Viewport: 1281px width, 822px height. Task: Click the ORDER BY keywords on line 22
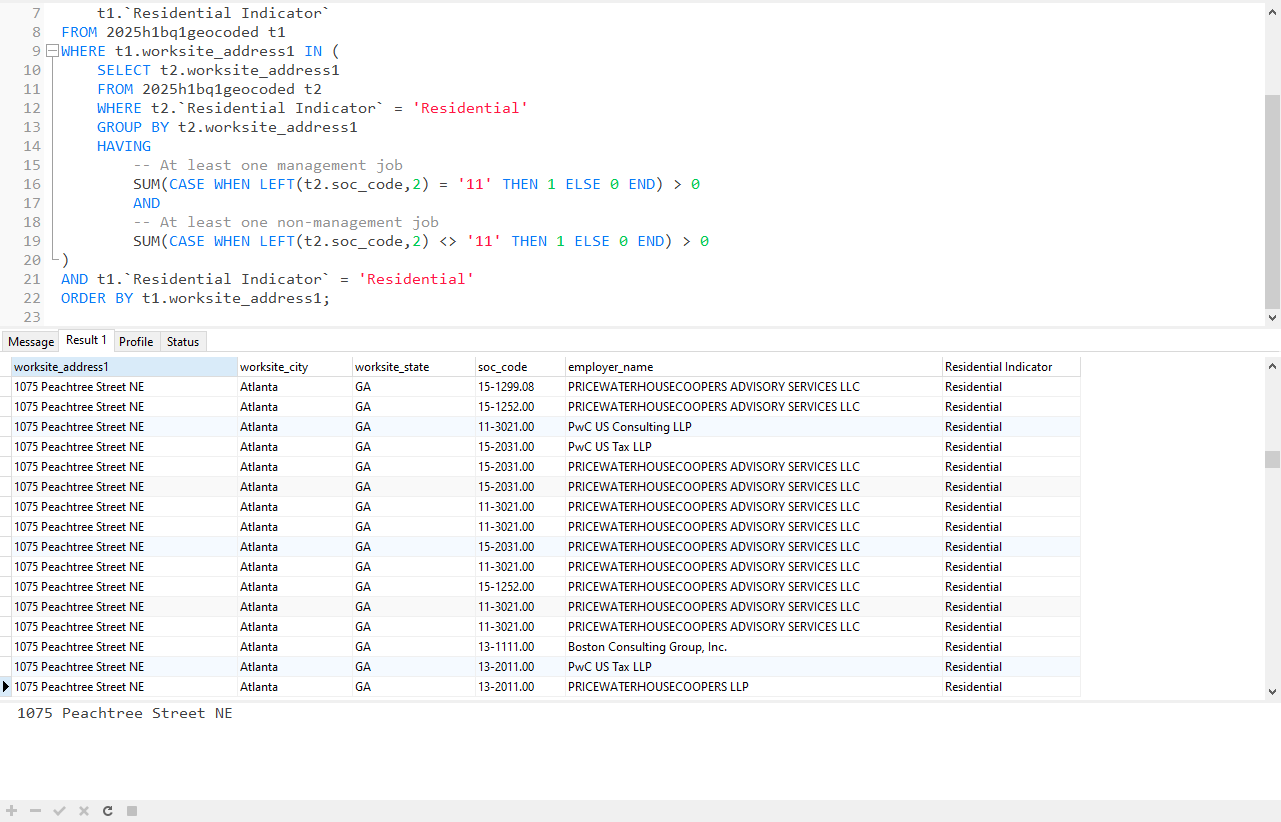[x=97, y=298]
